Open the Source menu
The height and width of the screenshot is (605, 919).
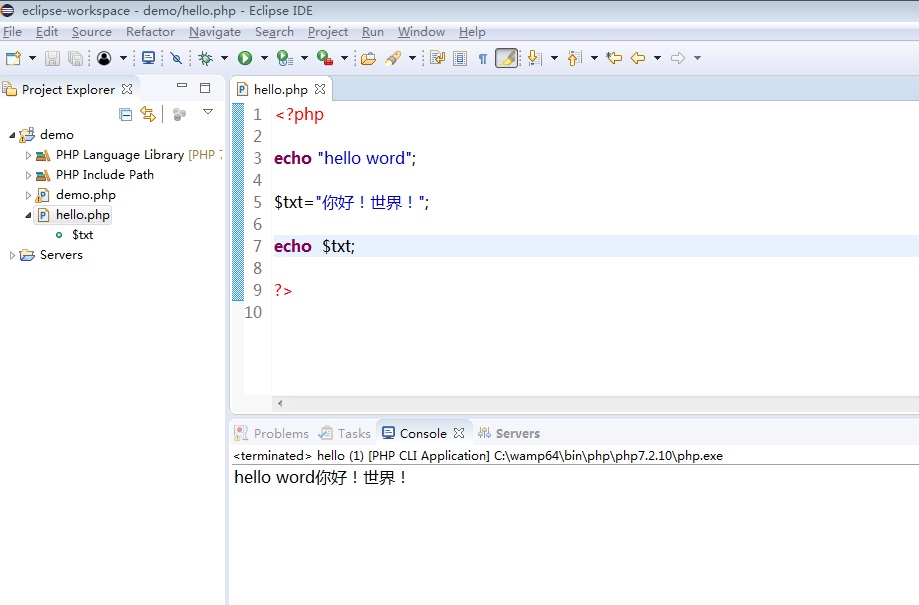[x=91, y=32]
